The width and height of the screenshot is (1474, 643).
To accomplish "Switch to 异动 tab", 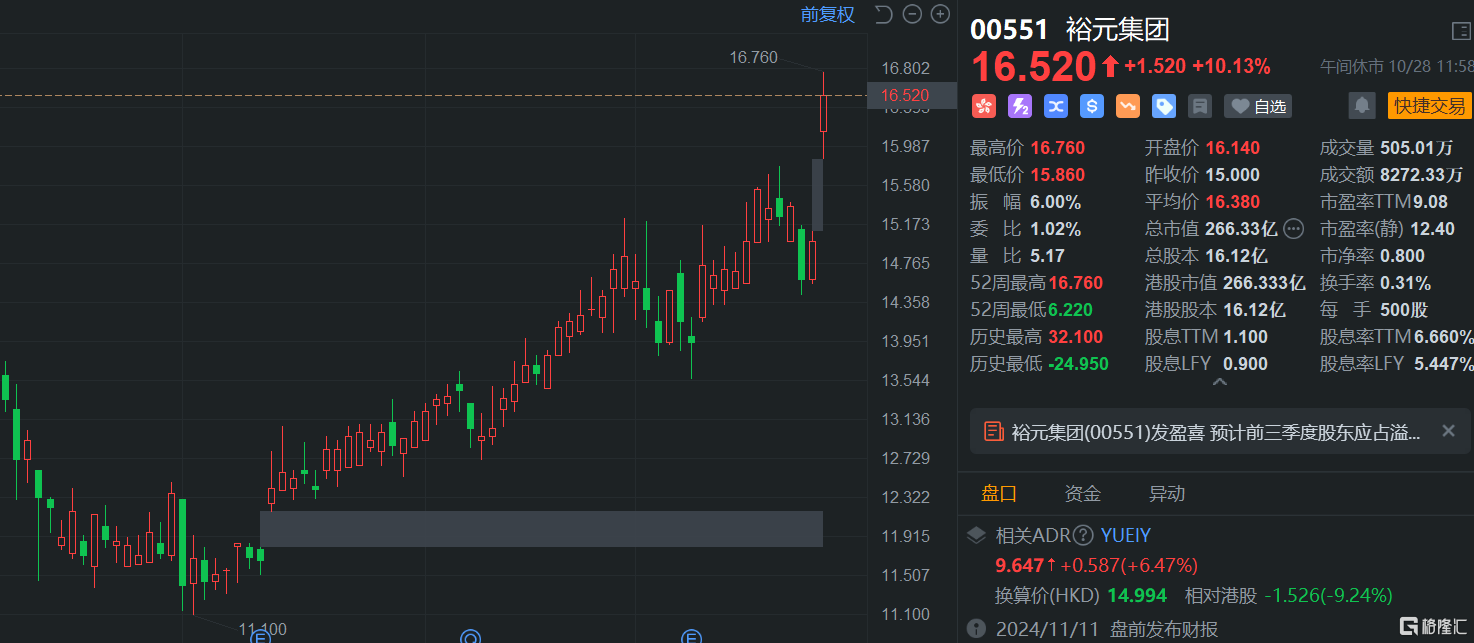I will 1167,493.
